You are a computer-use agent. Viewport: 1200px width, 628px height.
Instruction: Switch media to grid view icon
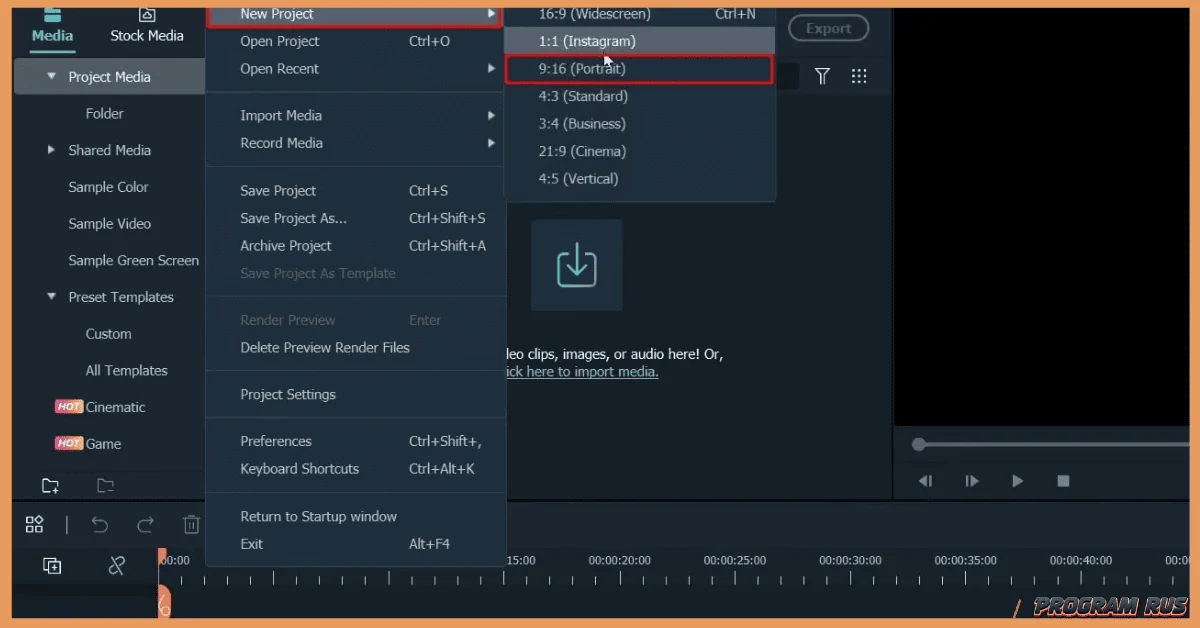coord(858,76)
